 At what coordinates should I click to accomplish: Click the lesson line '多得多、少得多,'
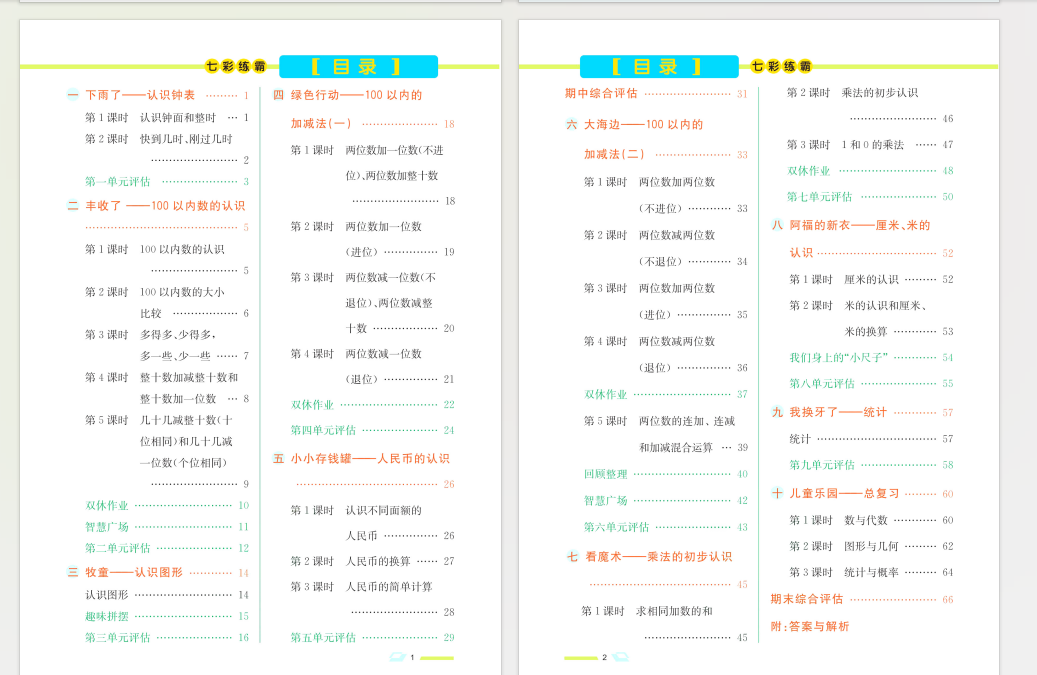(x=178, y=335)
